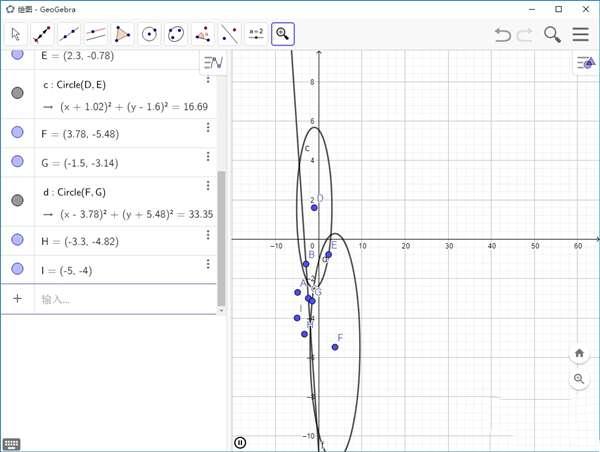Open more options for circle d
Viewport: 600px width, 452px height.
click(208, 187)
